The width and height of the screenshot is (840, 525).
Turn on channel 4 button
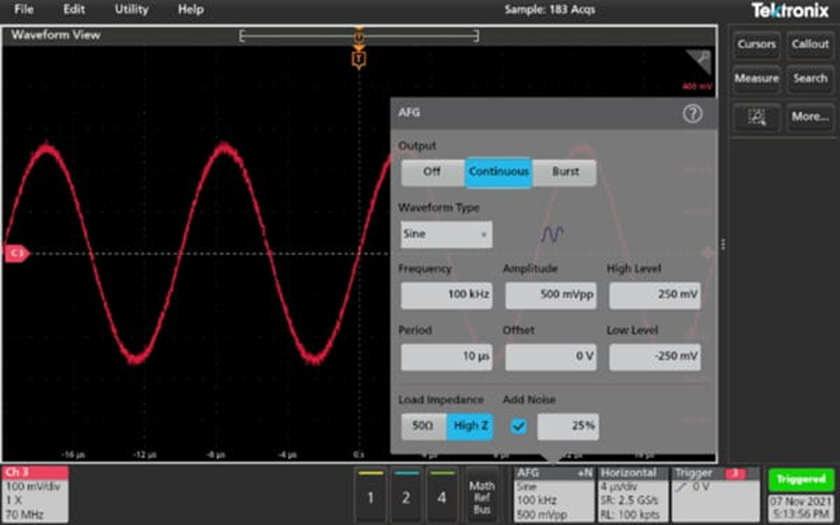click(x=442, y=494)
